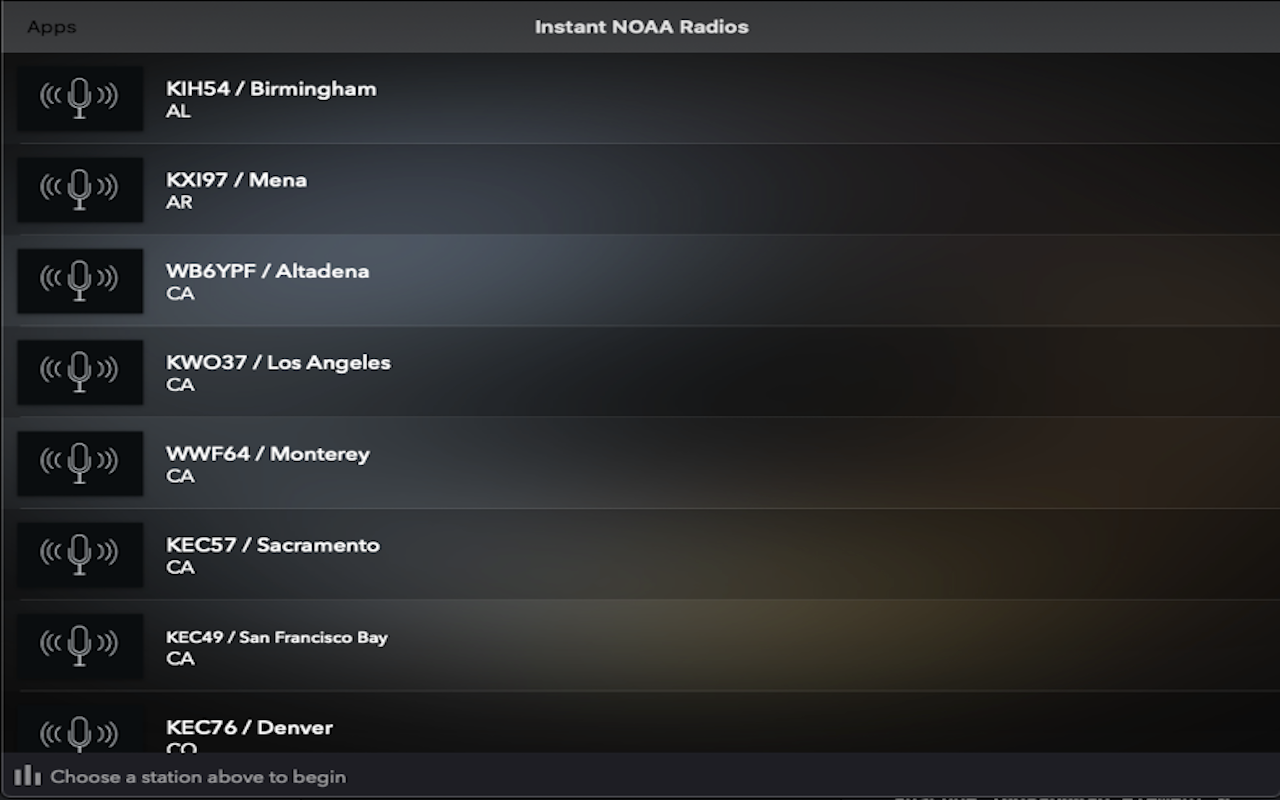This screenshot has width=1280, height=800.
Task: Select station name KXI97 / Mena
Action: point(236,180)
